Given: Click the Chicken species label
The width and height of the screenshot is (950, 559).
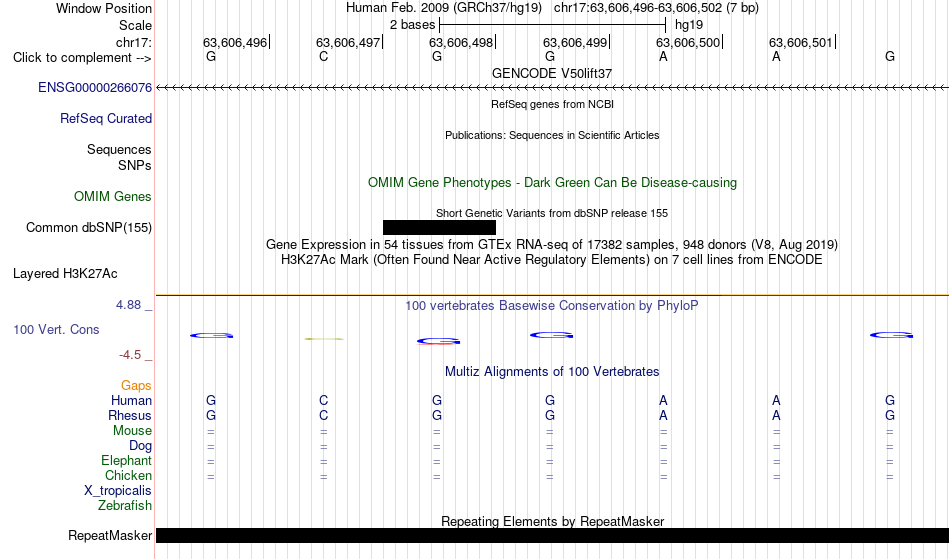Looking at the screenshot, I should click(128, 476).
